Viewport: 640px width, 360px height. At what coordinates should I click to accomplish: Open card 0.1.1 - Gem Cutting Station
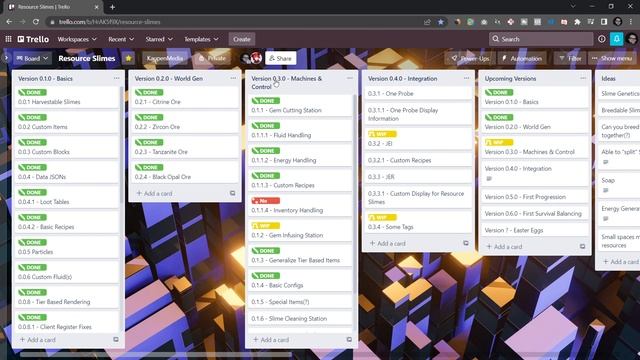coord(300,106)
